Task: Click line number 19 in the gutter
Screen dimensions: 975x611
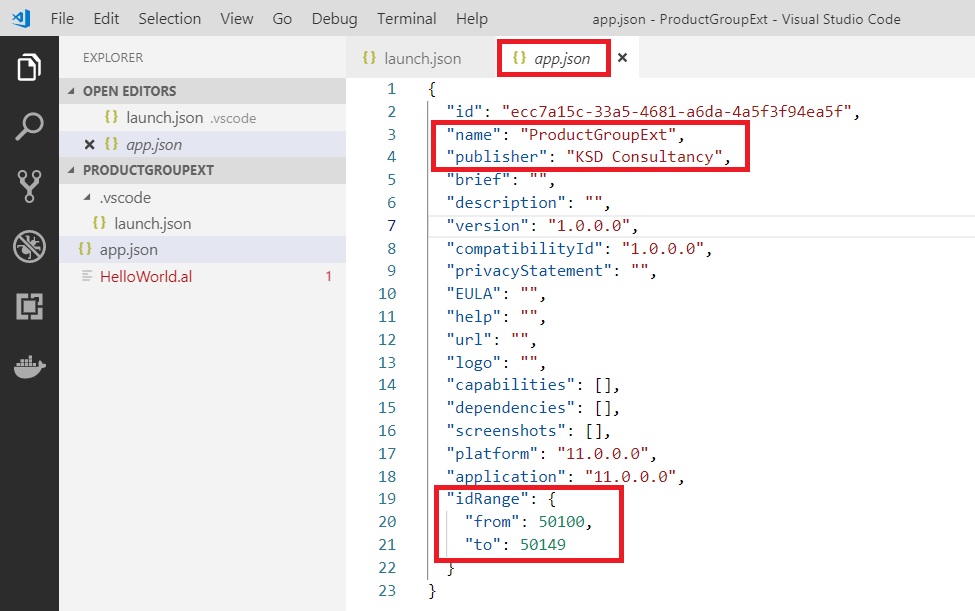Action: click(x=386, y=499)
